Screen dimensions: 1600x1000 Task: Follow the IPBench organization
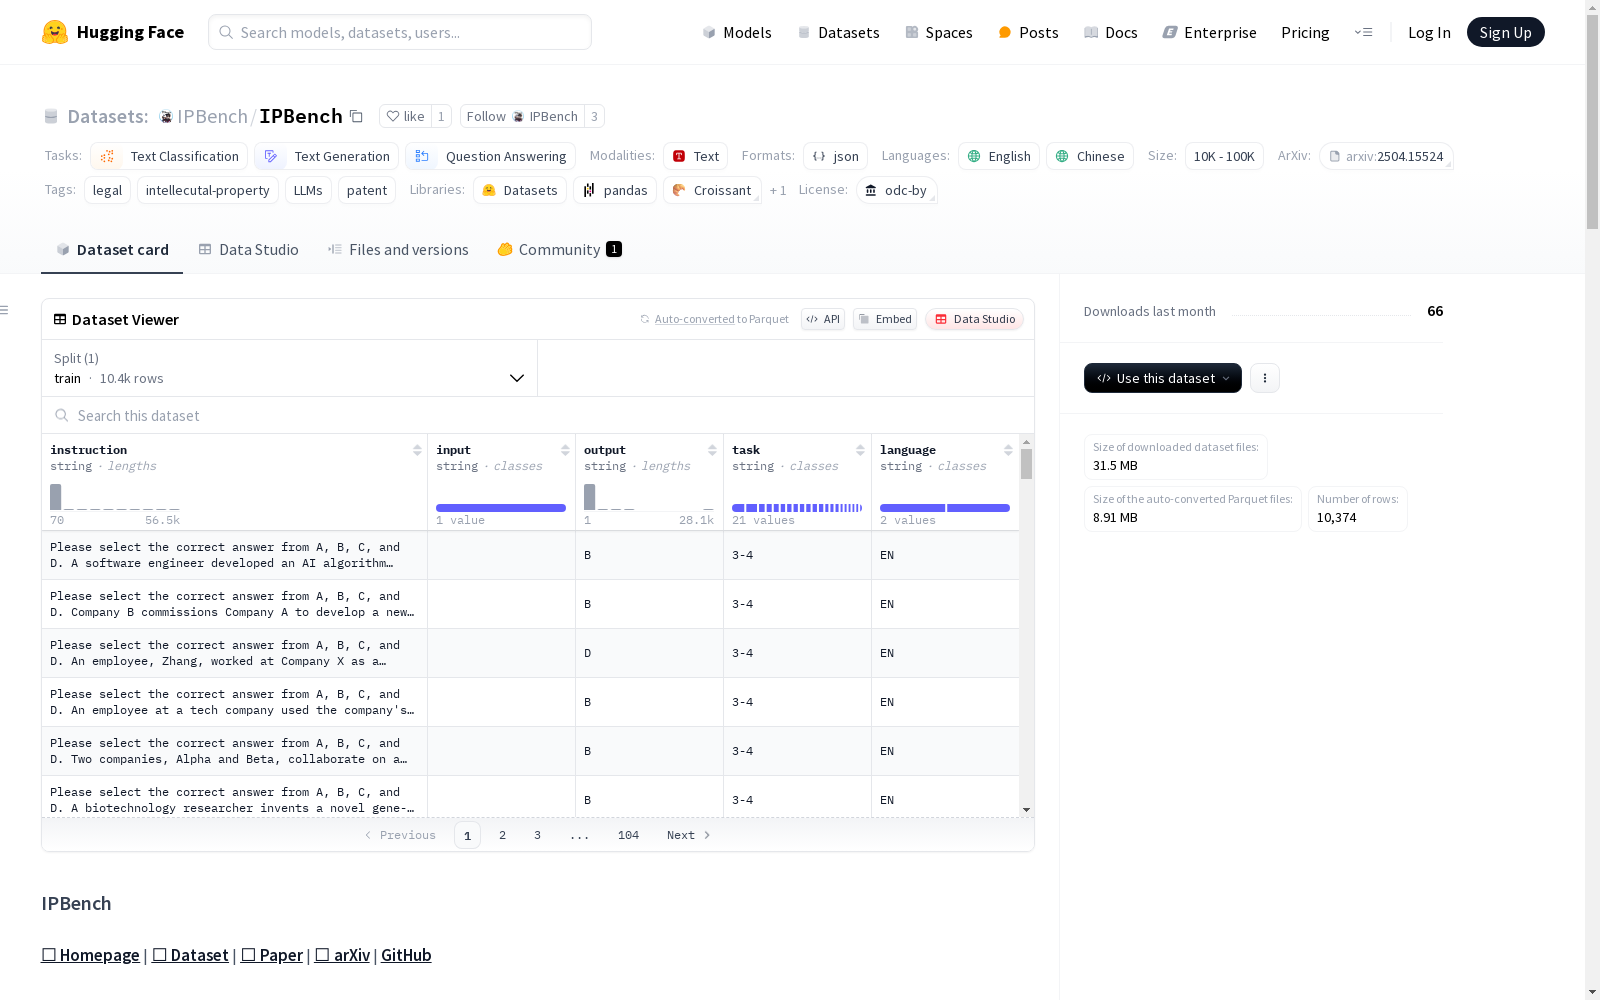[x=522, y=116]
